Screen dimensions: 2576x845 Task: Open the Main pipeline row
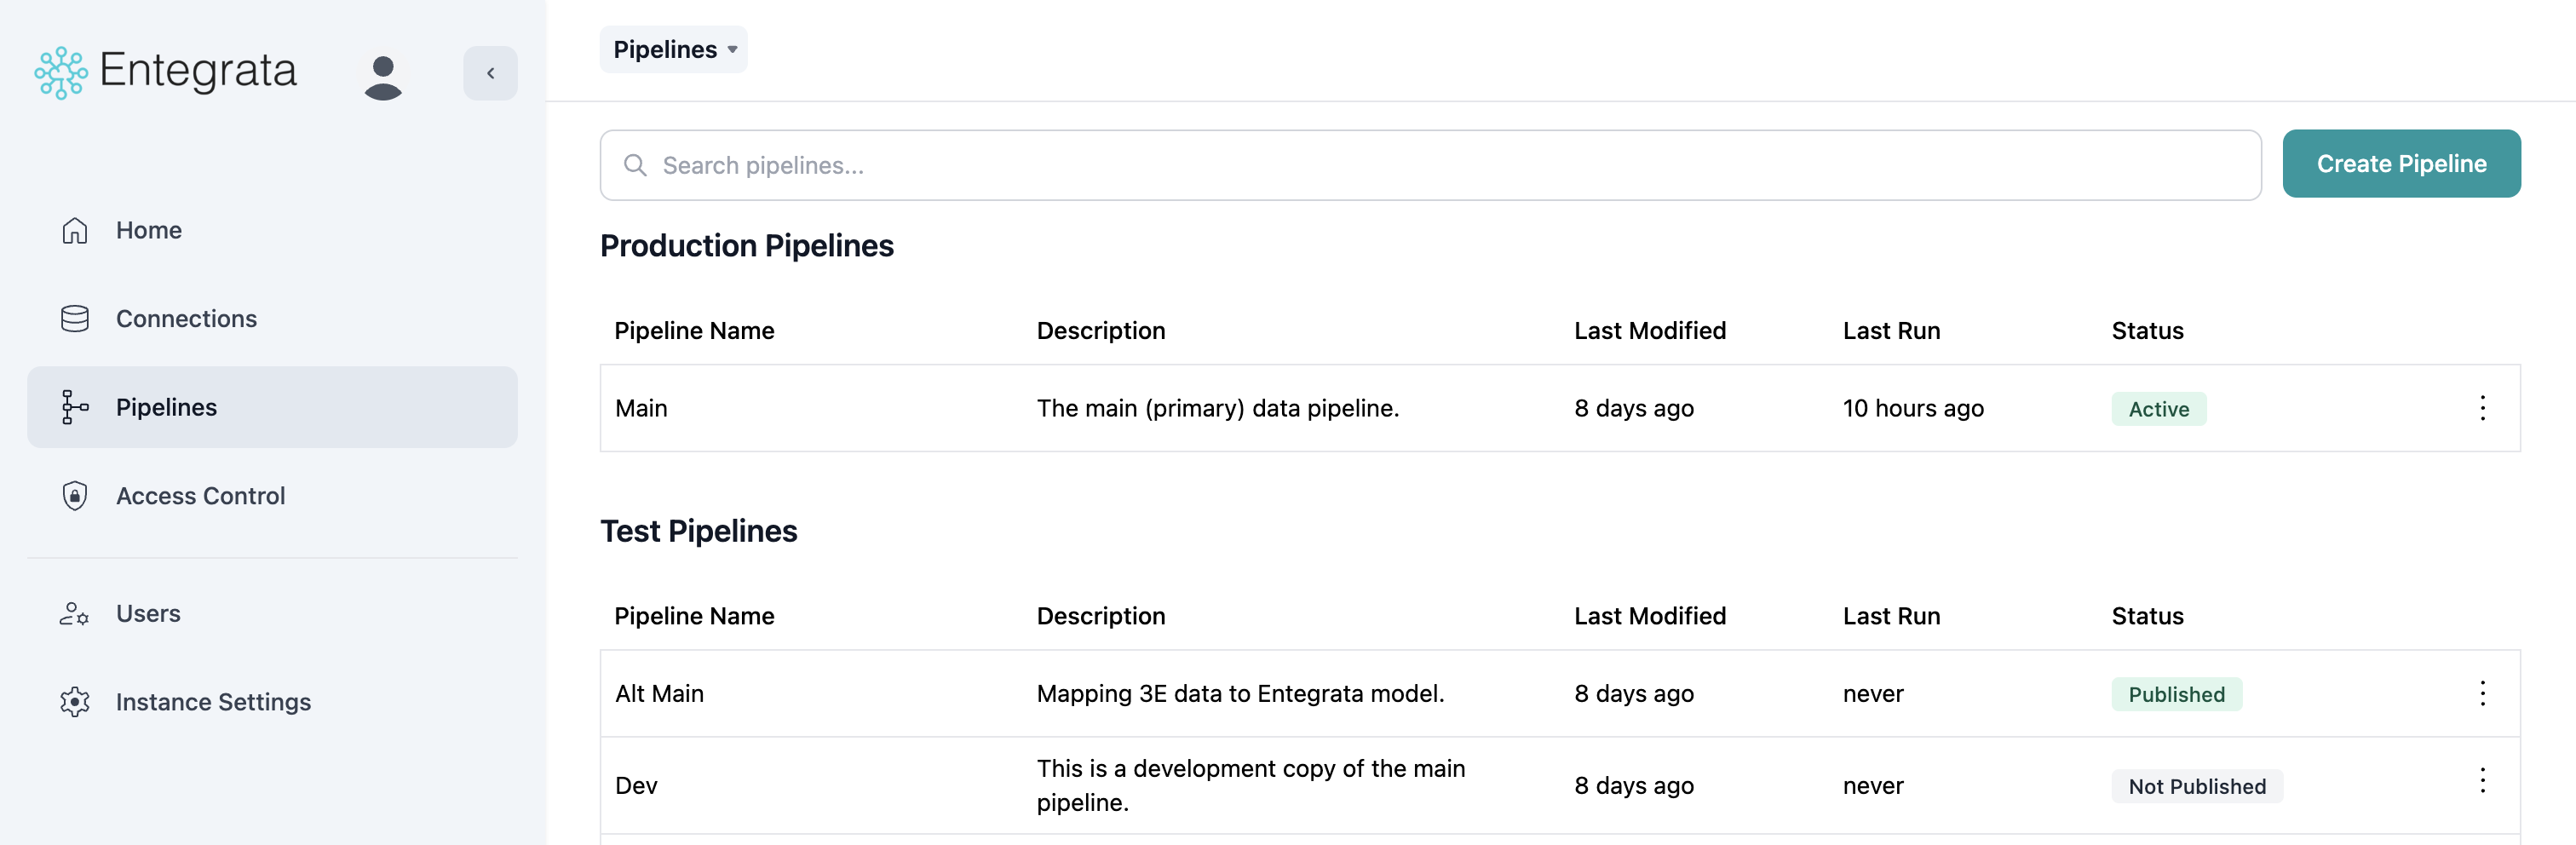pos(1560,408)
